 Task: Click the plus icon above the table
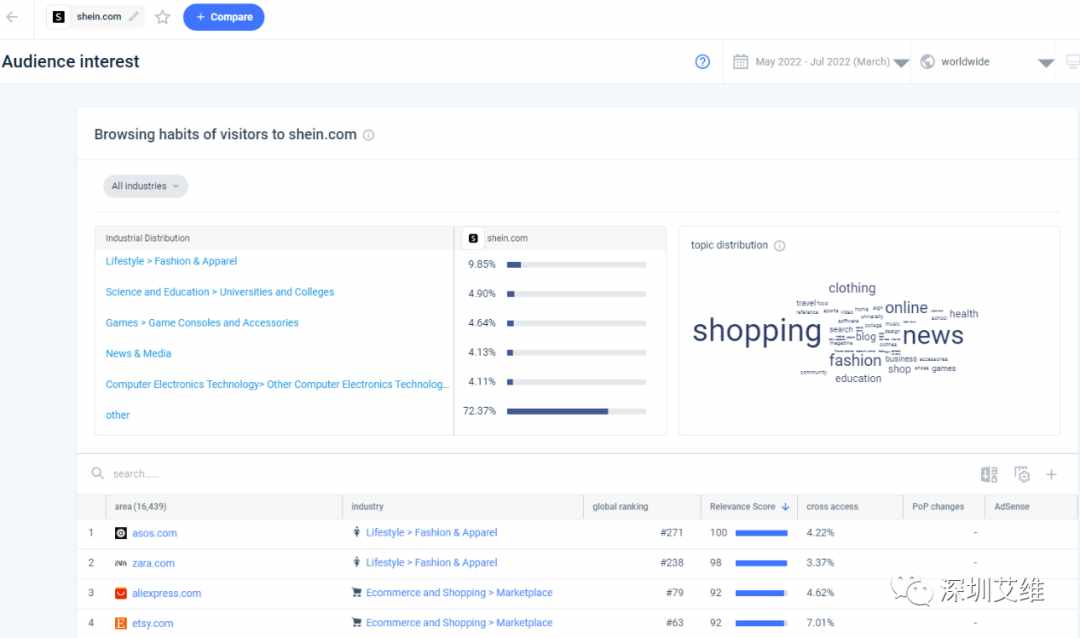click(x=1051, y=474)
